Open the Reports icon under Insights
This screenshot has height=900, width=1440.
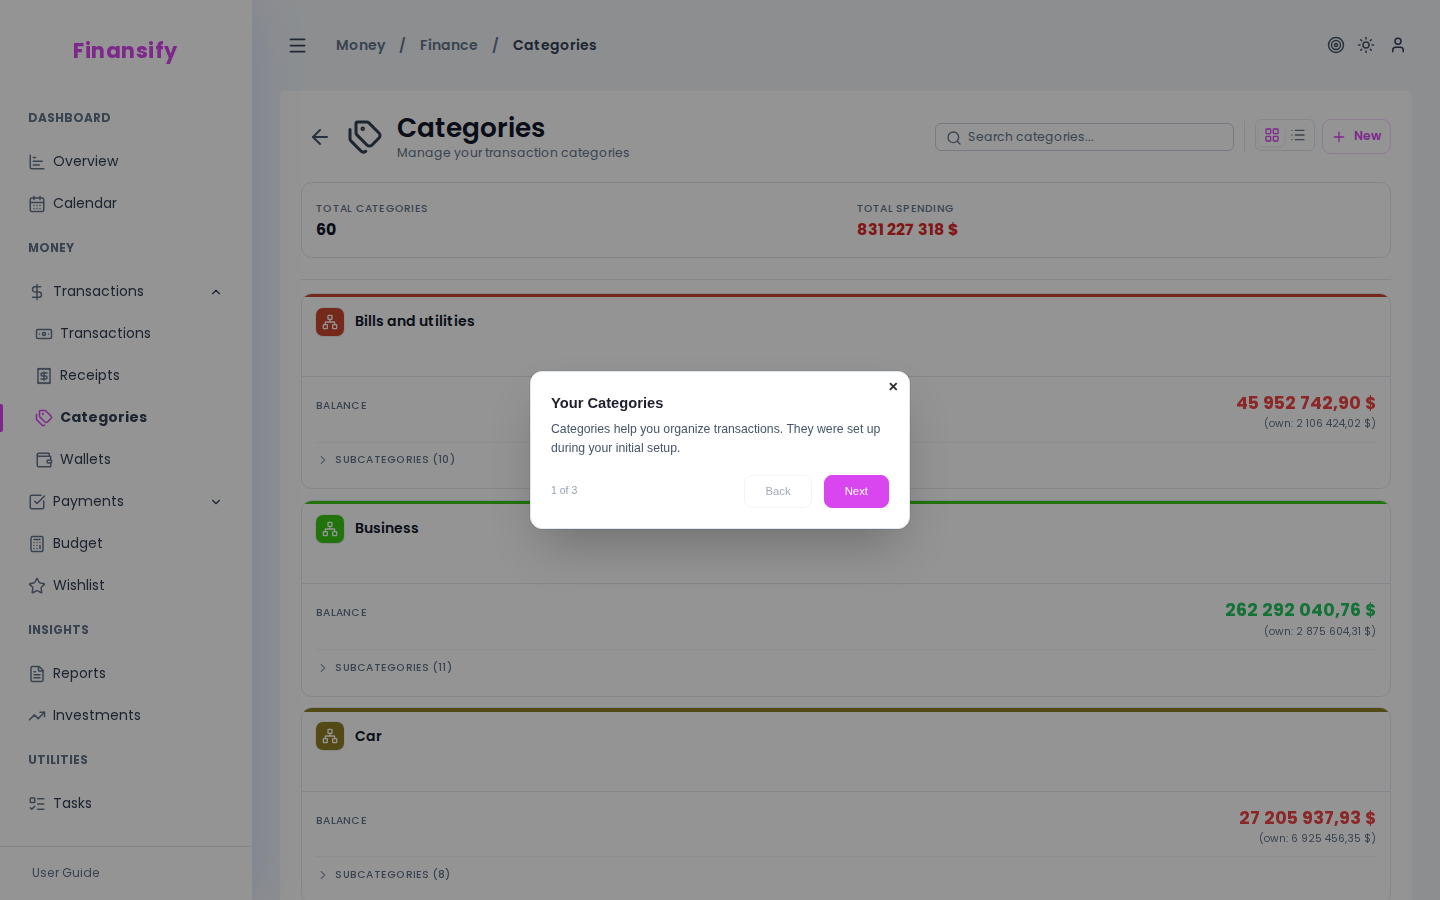[37, 673]
